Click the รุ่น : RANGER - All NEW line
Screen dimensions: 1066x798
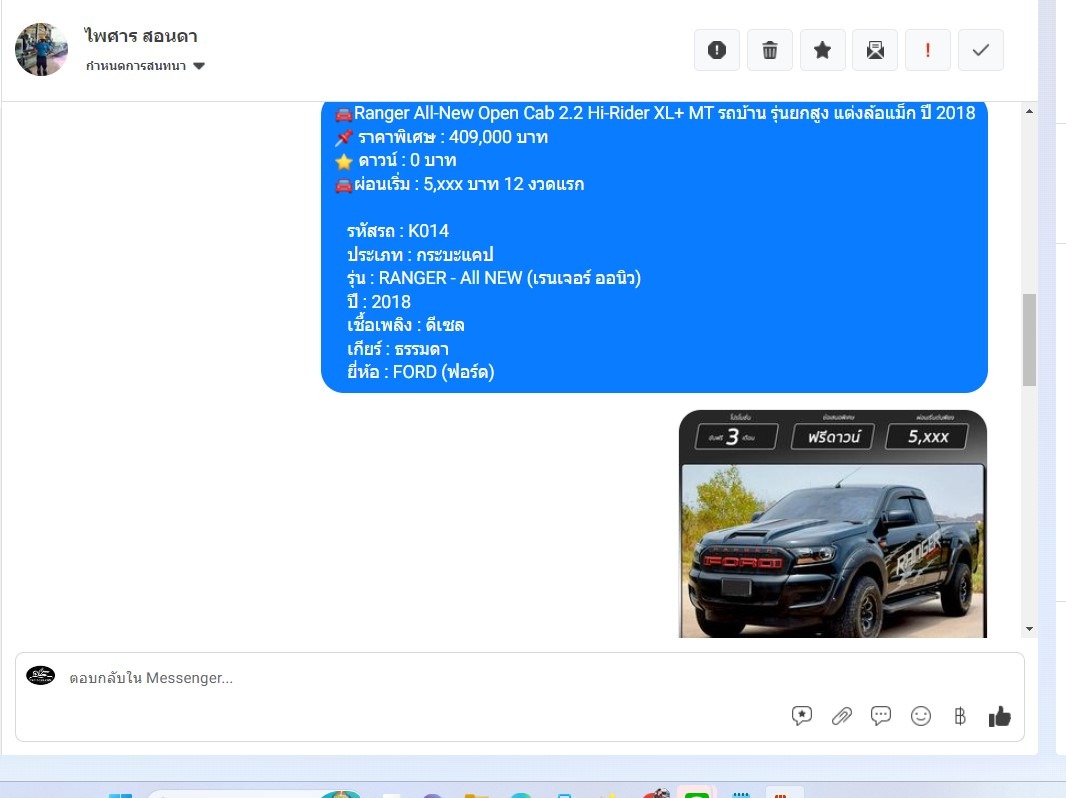click(494, 278)
